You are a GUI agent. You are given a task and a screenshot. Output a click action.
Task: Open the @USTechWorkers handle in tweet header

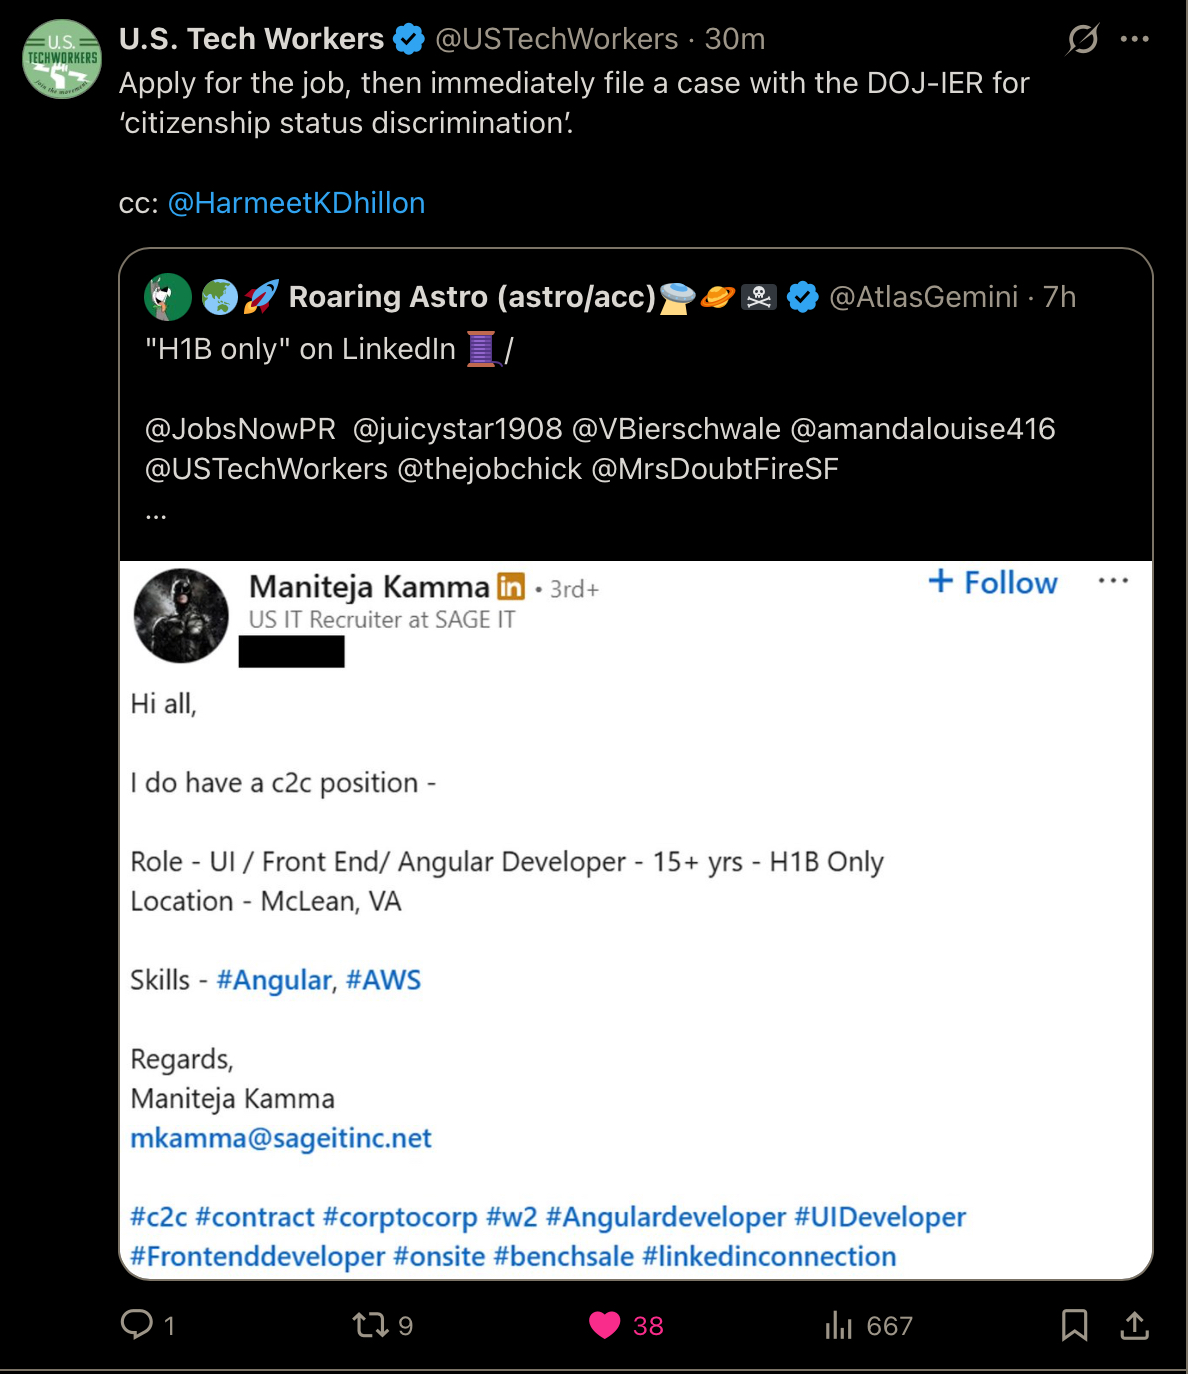coord(557,39)
